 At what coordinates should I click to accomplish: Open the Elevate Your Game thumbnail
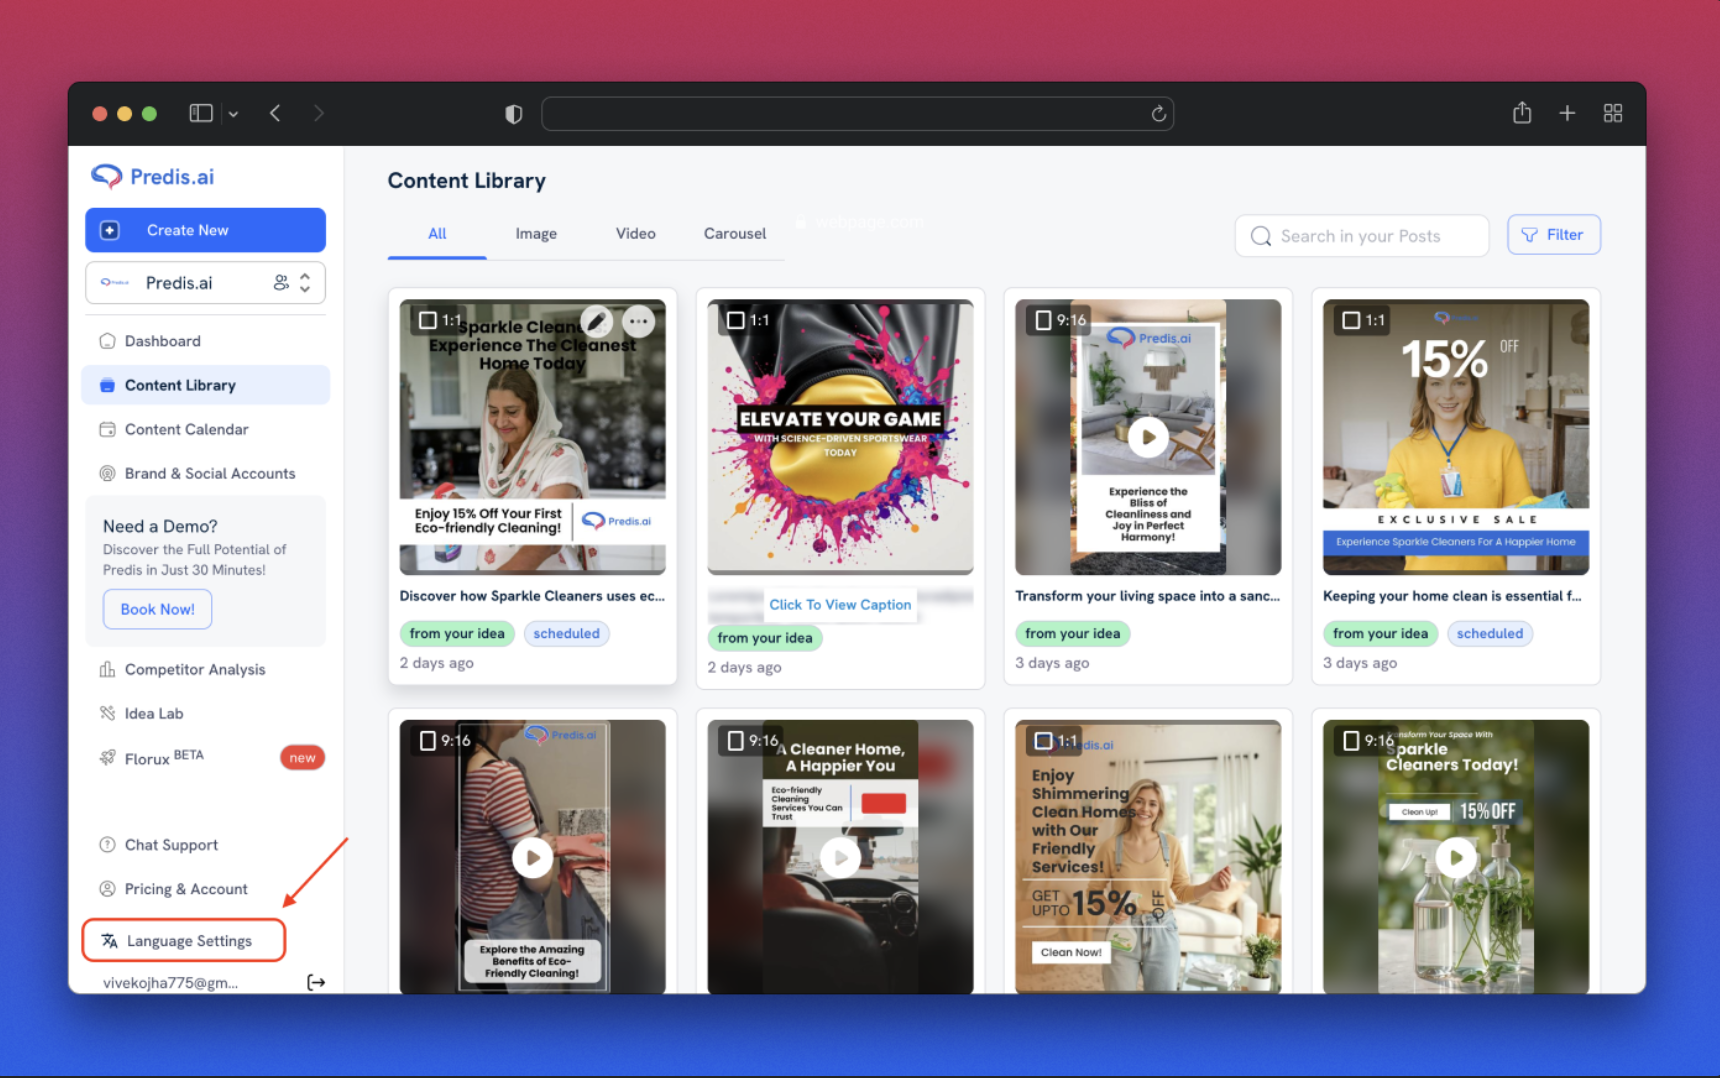tap(840, 437)
